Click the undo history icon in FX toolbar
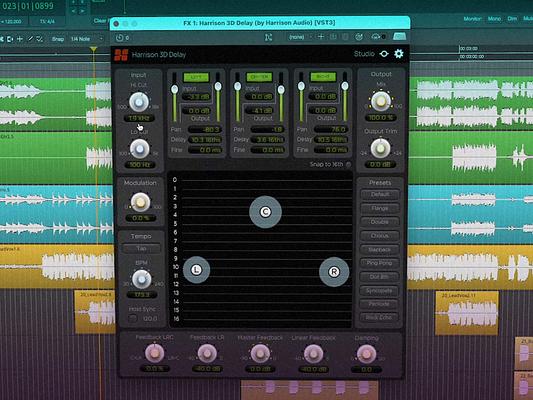This screenshot has width=533, height=400. pyautogui.click(x=119, y=37)
